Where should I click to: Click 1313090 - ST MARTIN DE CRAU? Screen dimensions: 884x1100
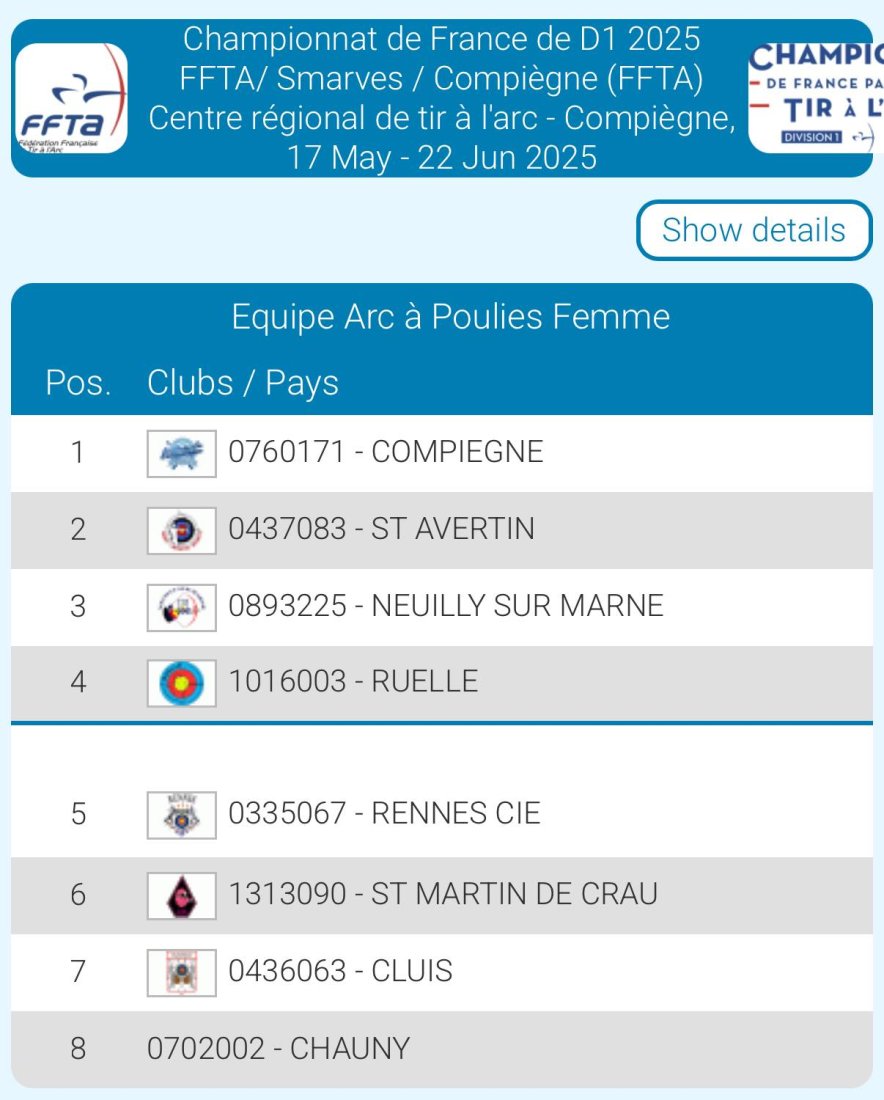pyautogui.click(x=442, y=895)
